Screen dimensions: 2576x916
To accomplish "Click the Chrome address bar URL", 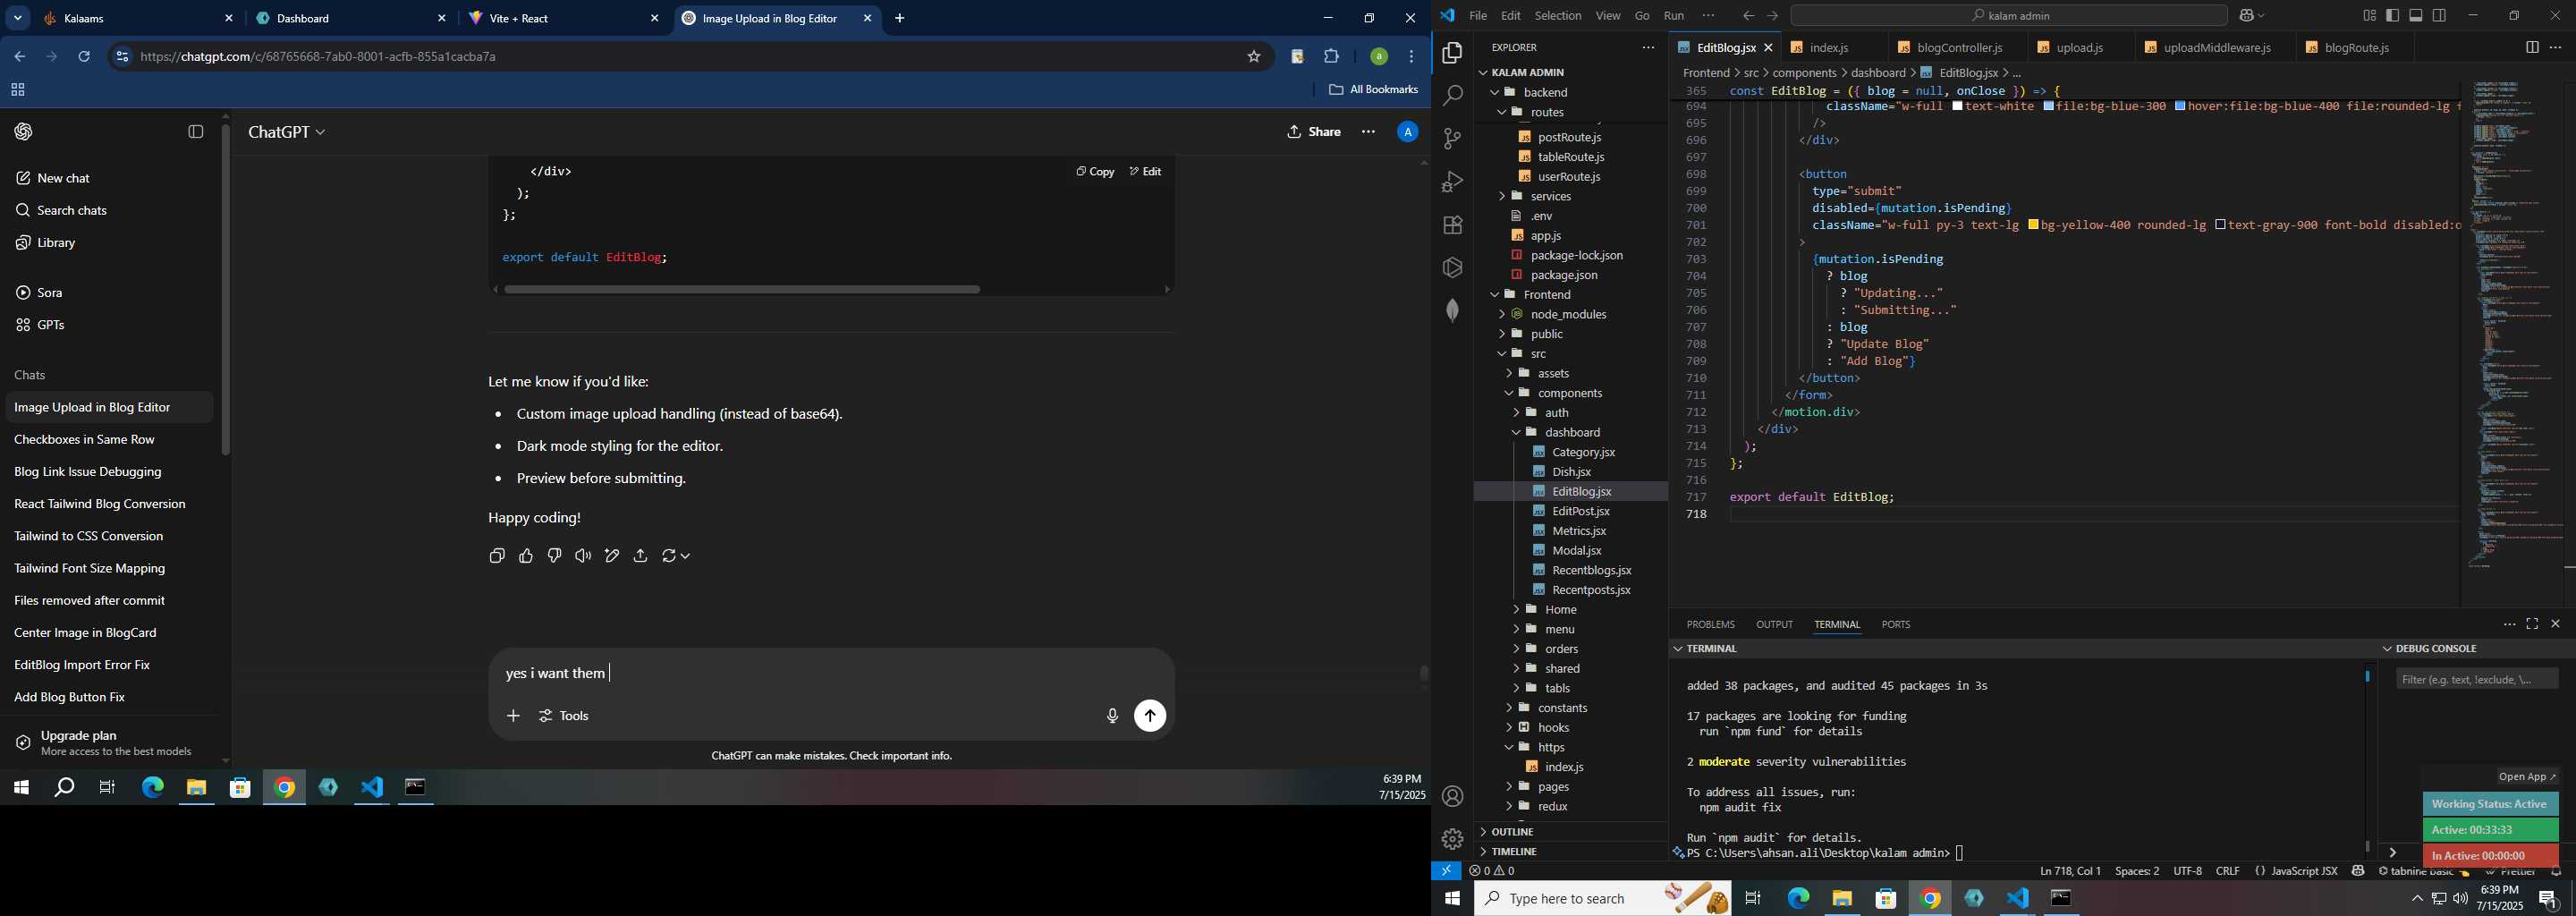I will tap(318, 57).
